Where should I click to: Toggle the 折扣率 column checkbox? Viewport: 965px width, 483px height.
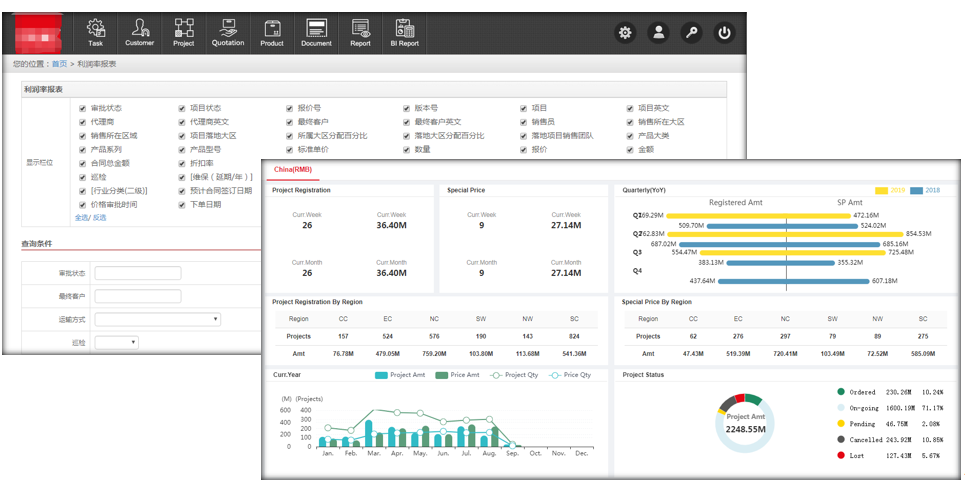[182, 164]
